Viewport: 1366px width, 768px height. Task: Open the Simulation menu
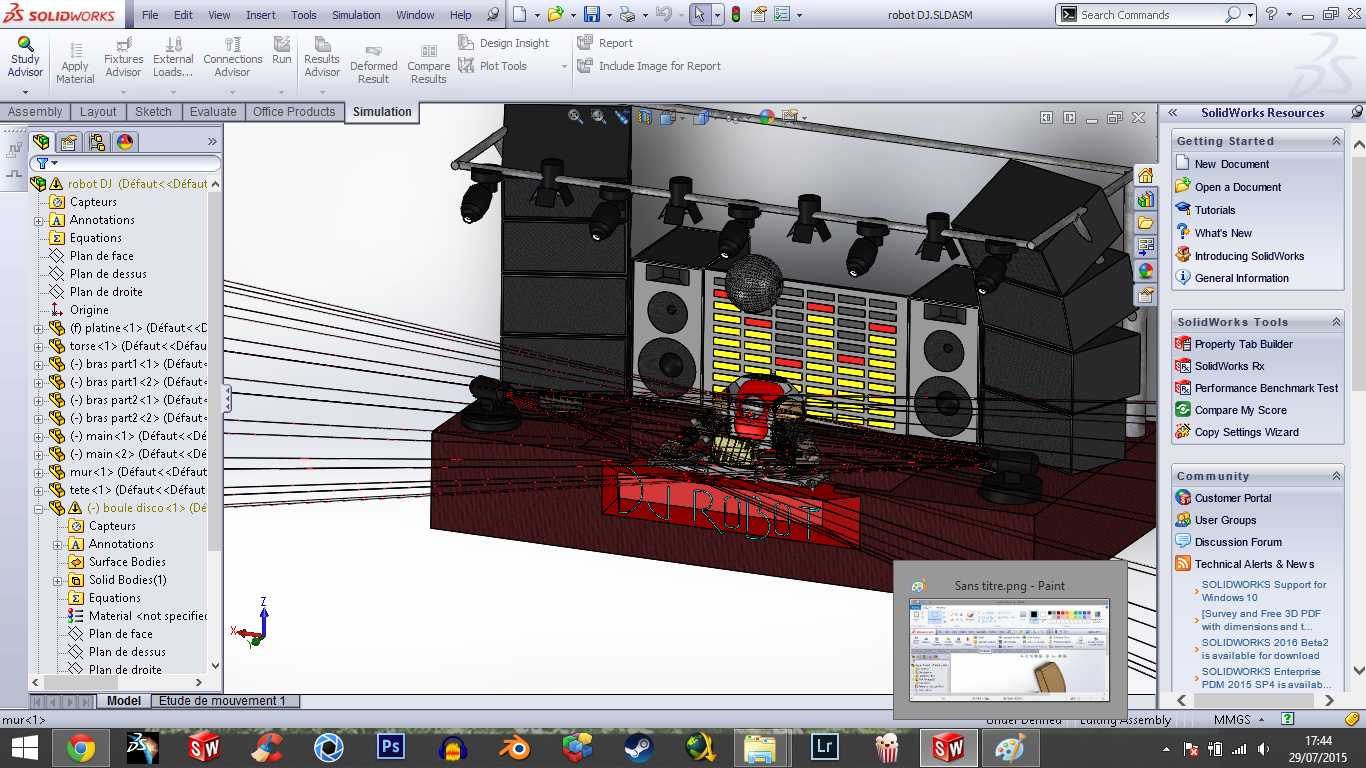(356, 15)
